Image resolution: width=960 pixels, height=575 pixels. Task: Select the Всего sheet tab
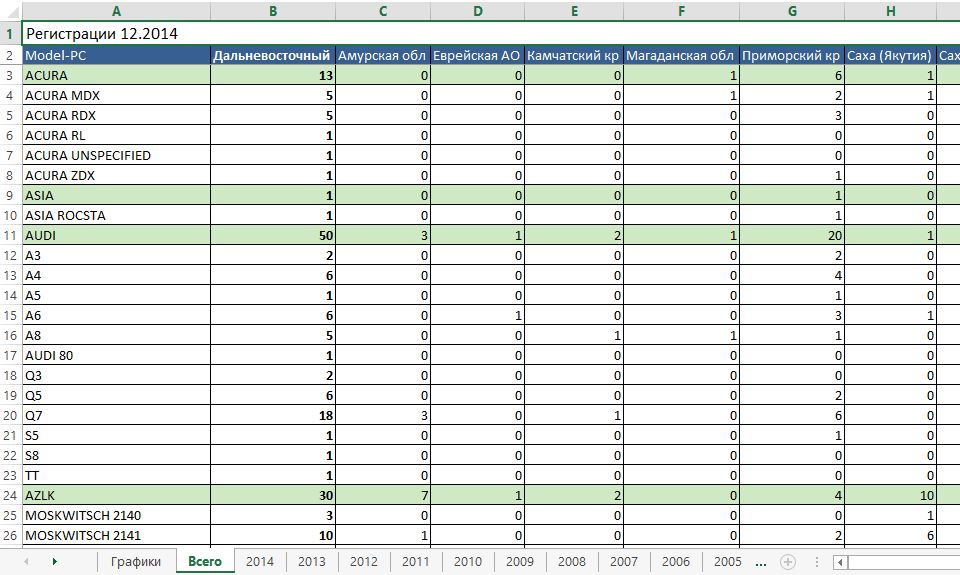[205, 562]
